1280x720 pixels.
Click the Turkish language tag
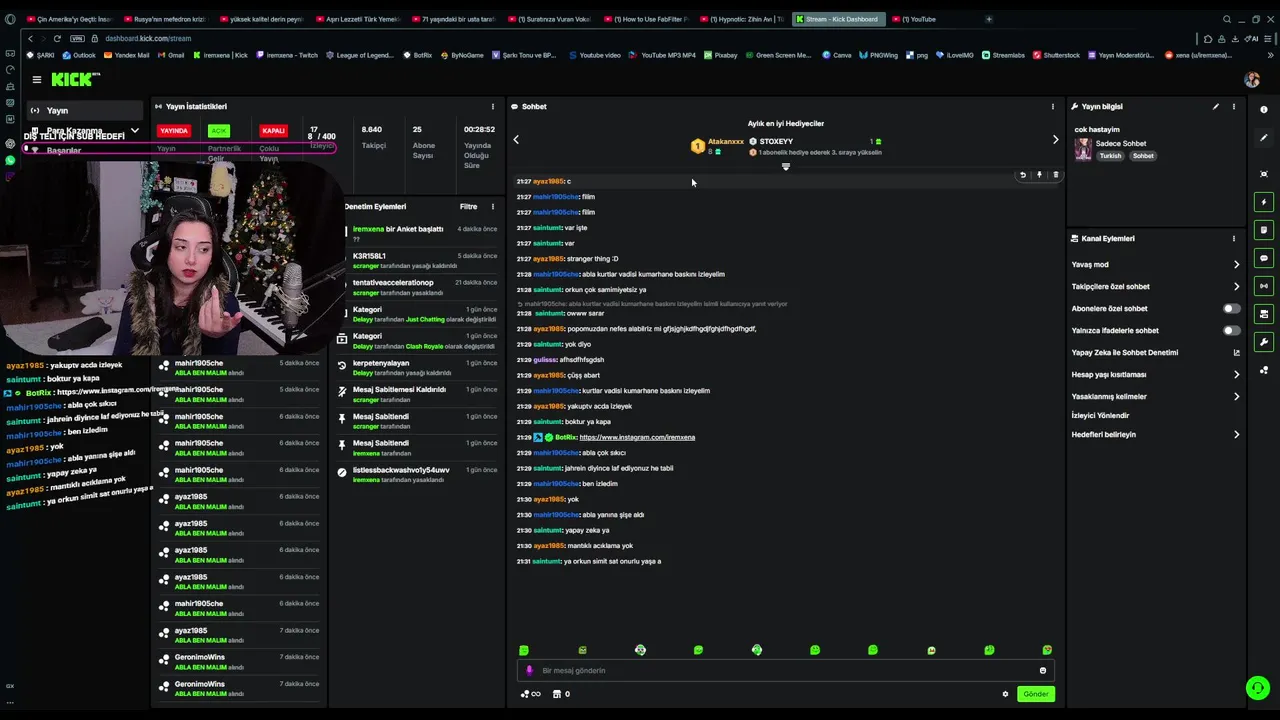1111,156
